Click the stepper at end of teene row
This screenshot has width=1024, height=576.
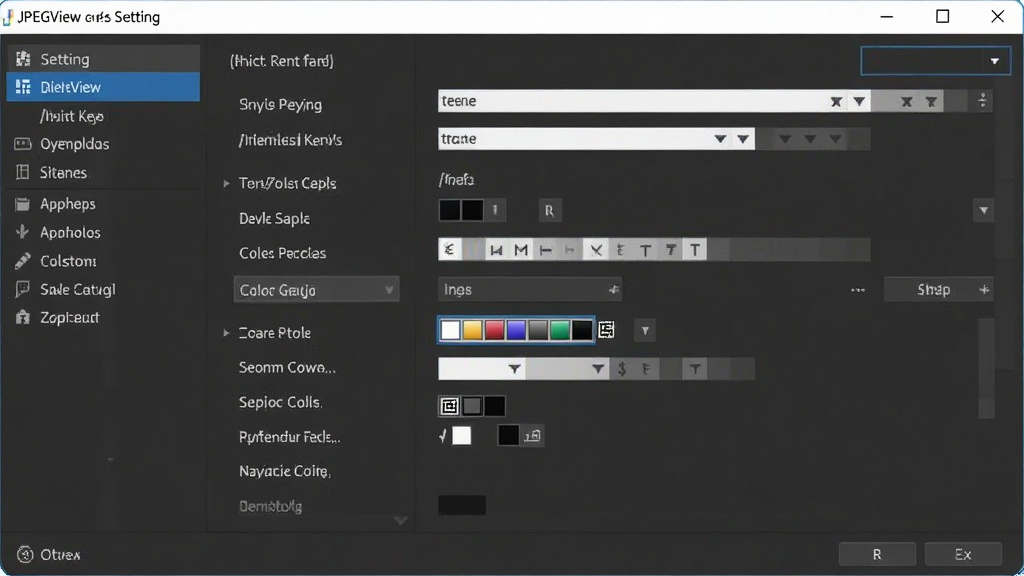coord(983,101)
